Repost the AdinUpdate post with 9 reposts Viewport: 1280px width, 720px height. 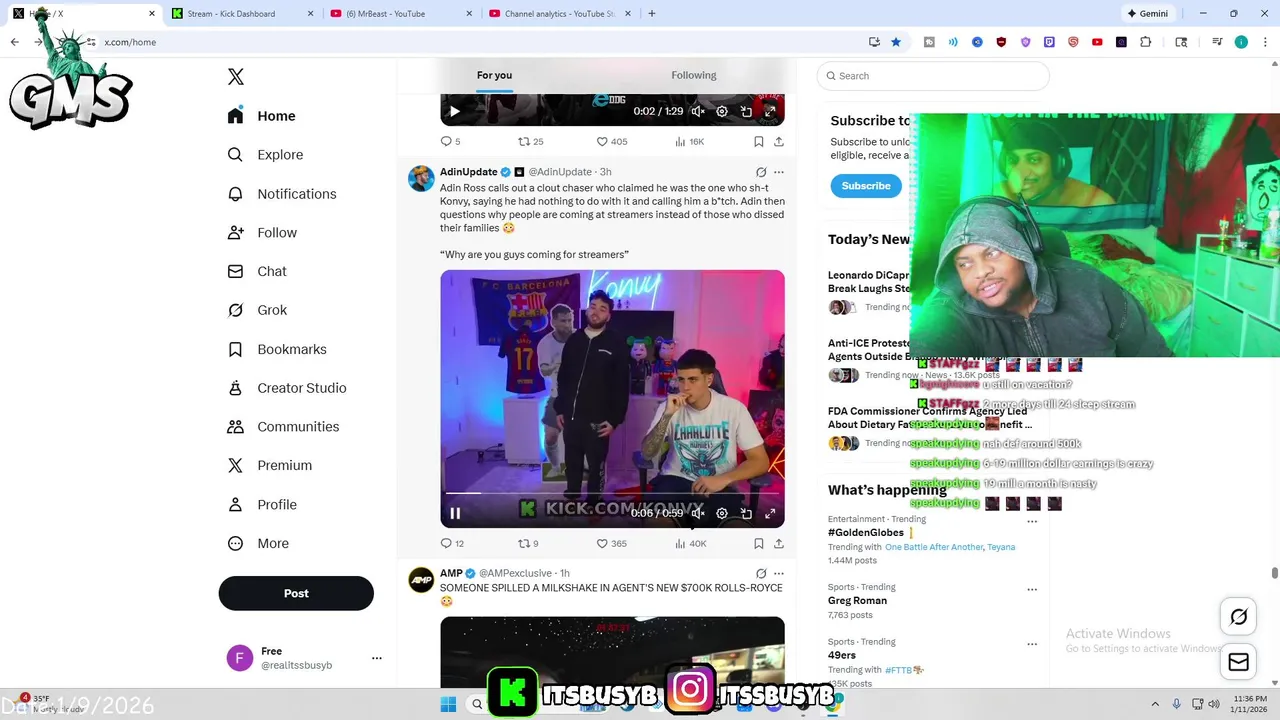[x=528, y=544]
